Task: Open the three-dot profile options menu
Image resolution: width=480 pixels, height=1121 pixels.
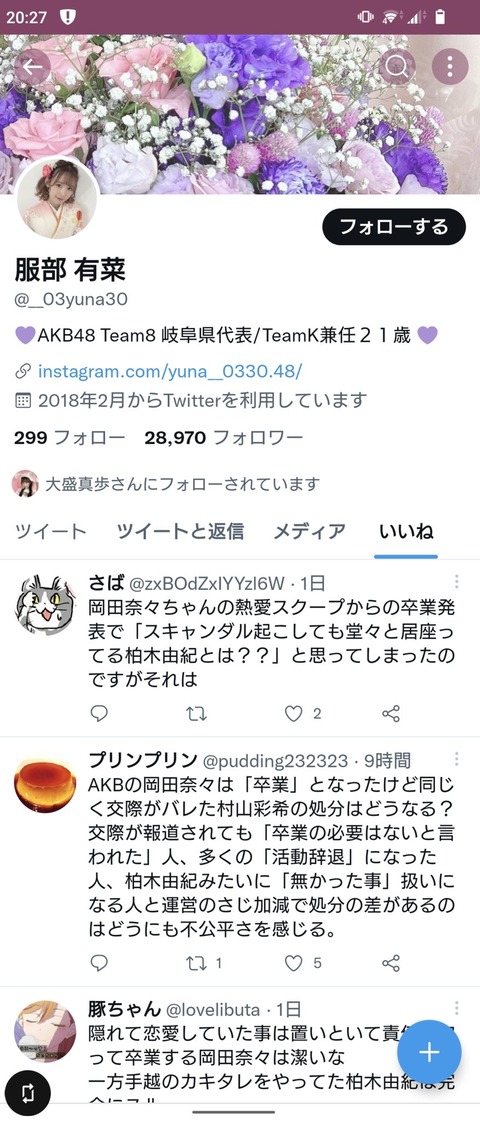Action: 450,67
